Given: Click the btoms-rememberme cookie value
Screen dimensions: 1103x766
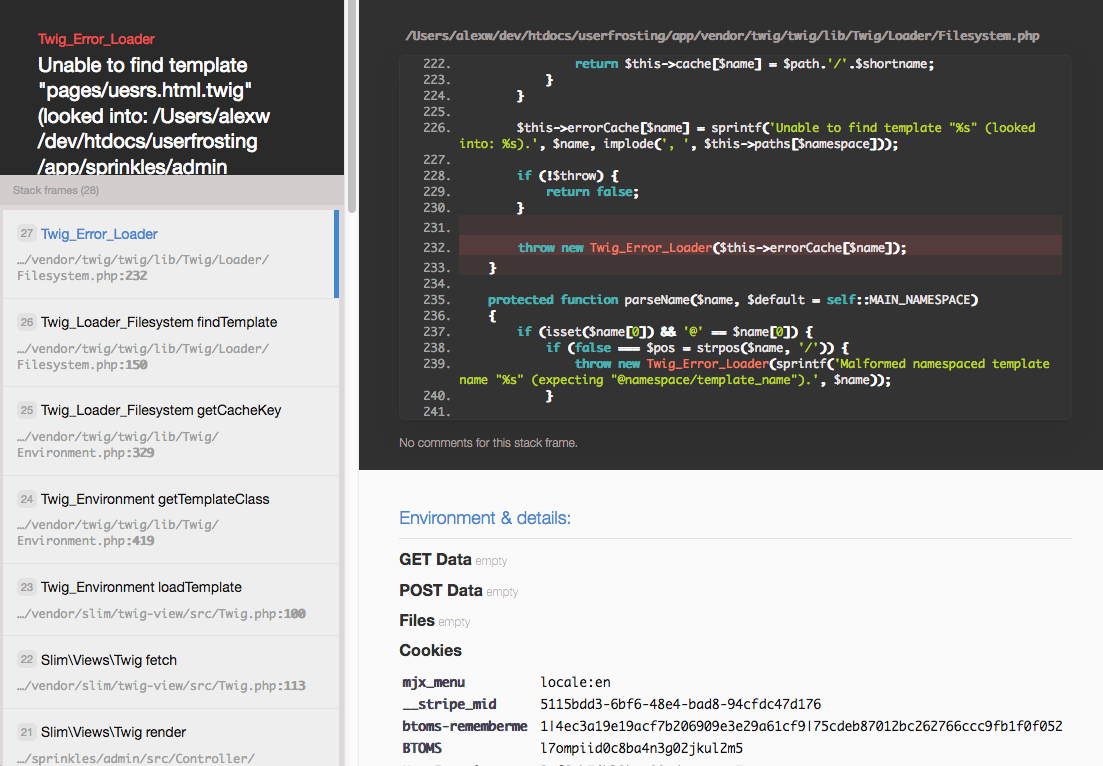Looking at the screenshot, I should tap(801, 726).
